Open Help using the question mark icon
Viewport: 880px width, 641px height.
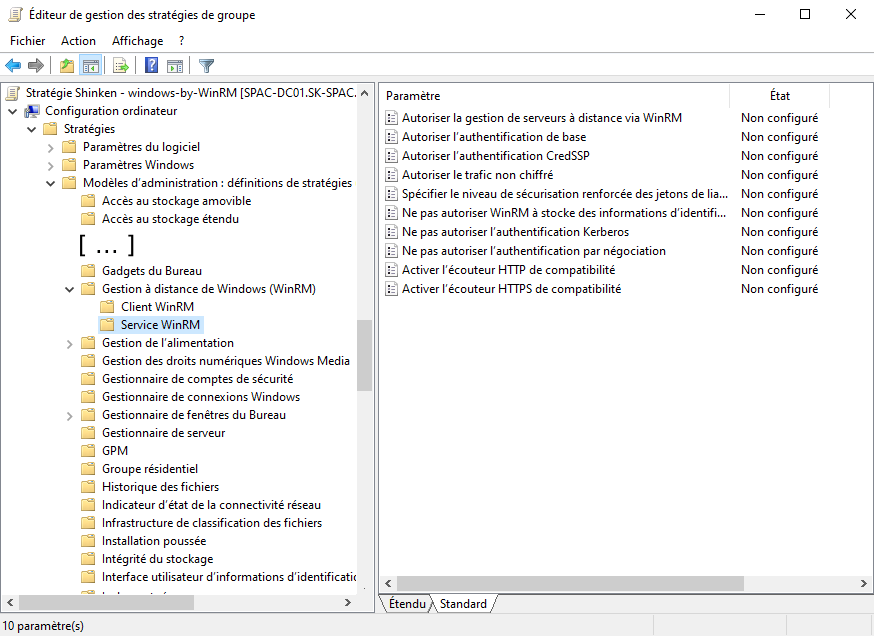(x=152, y=66)
